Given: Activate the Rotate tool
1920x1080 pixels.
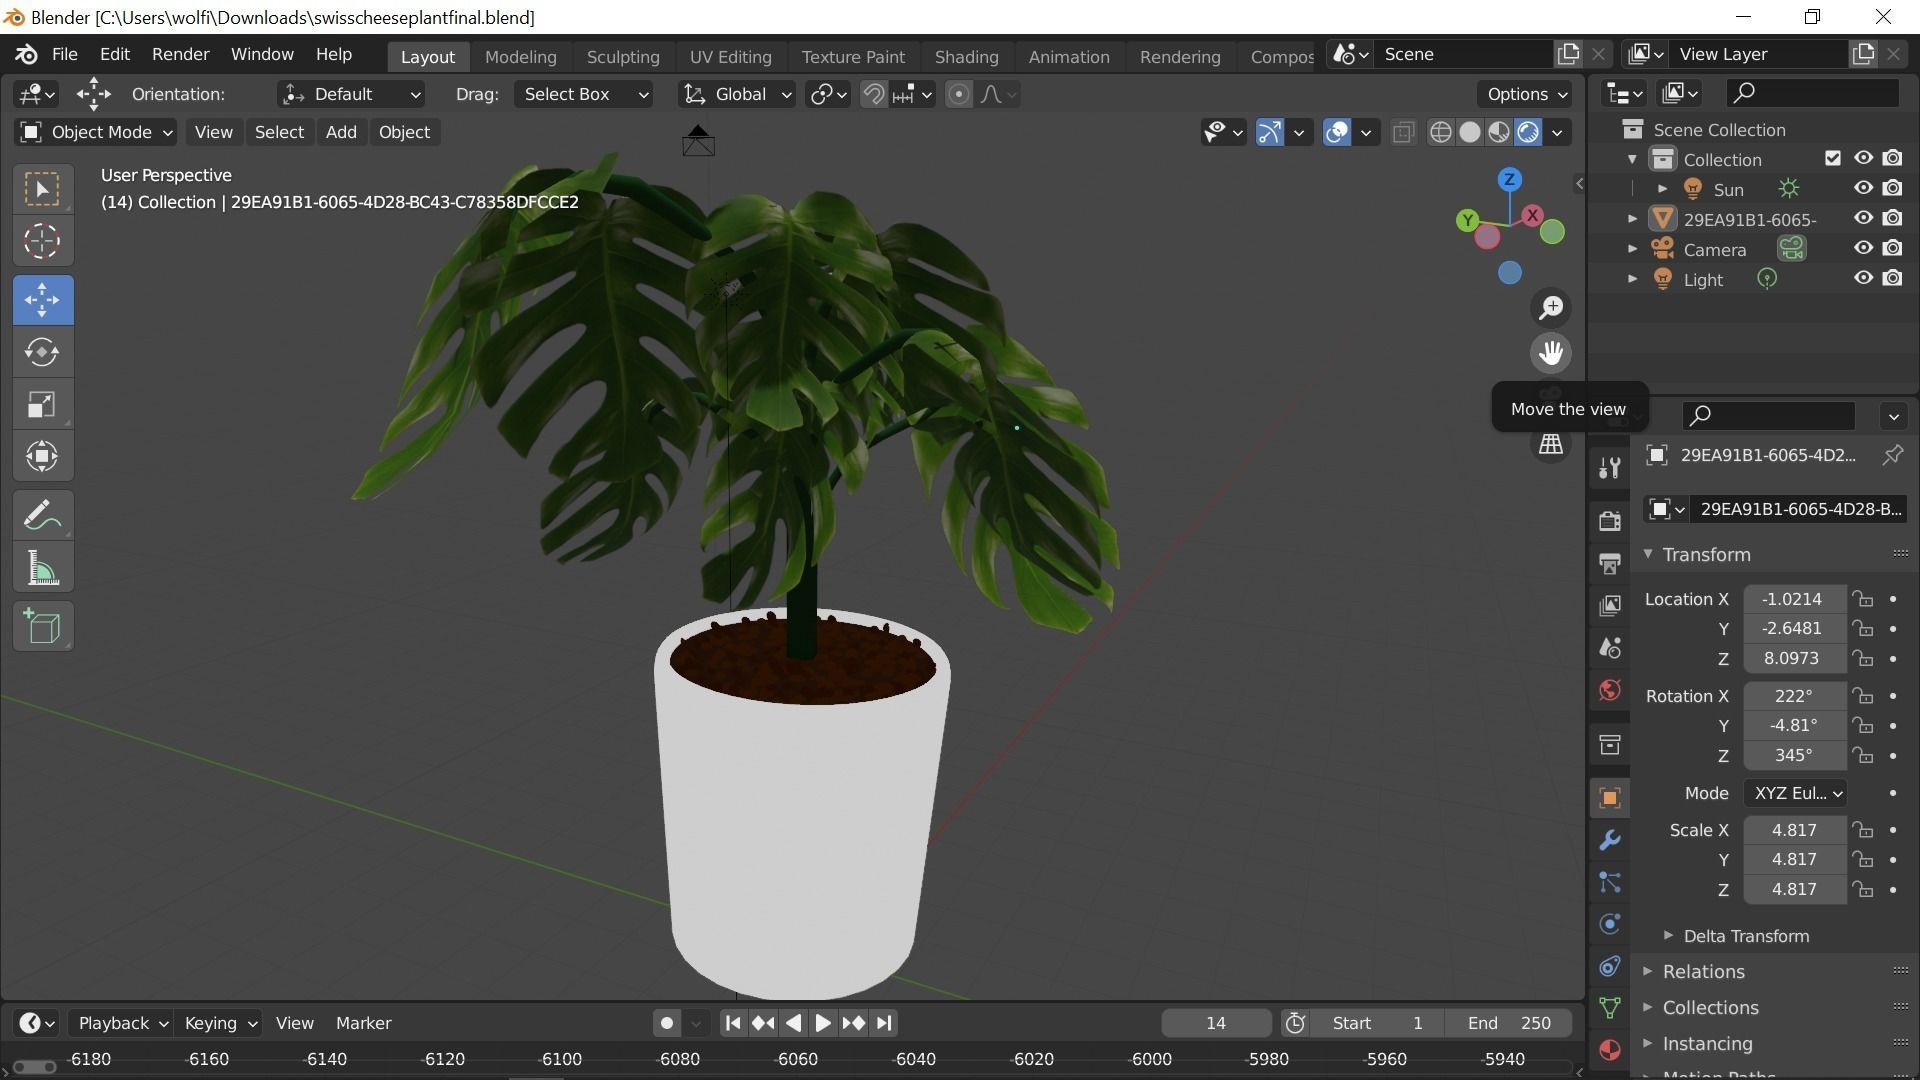Looking at the screenshot, I should pos(42,352).
